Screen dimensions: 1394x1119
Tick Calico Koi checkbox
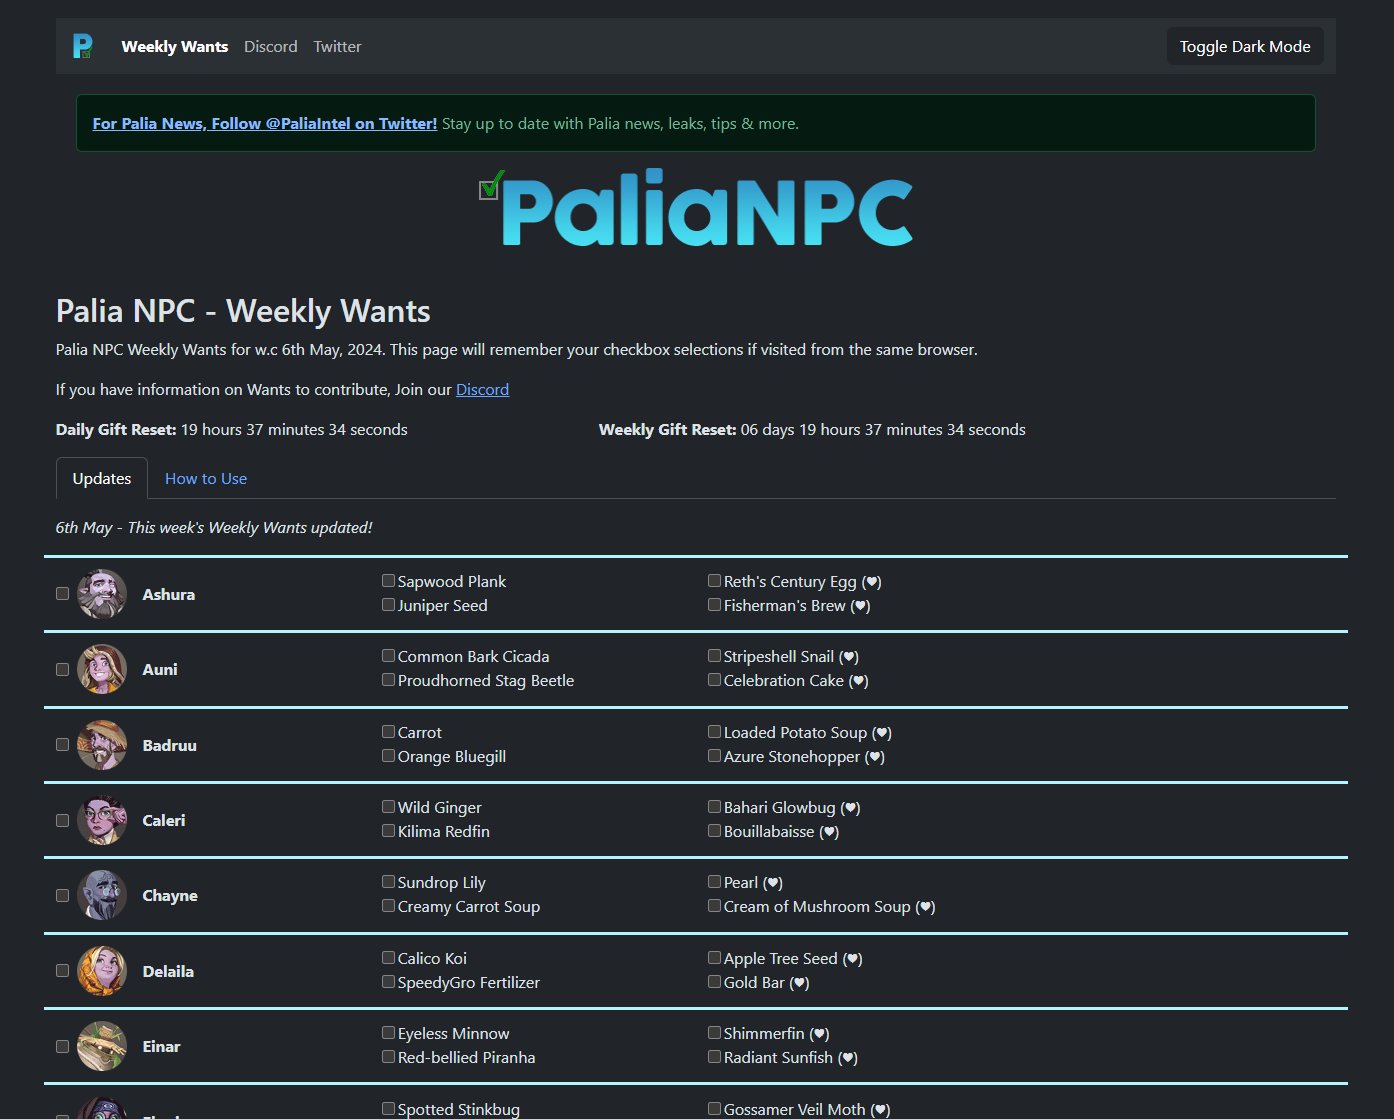click(388, 957)
